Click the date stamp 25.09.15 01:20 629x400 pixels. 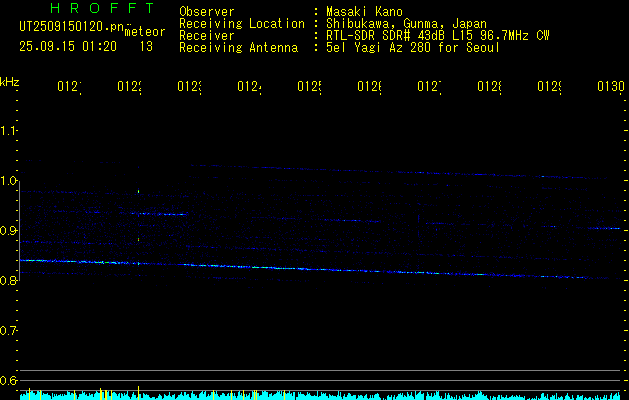click(68, 47)
